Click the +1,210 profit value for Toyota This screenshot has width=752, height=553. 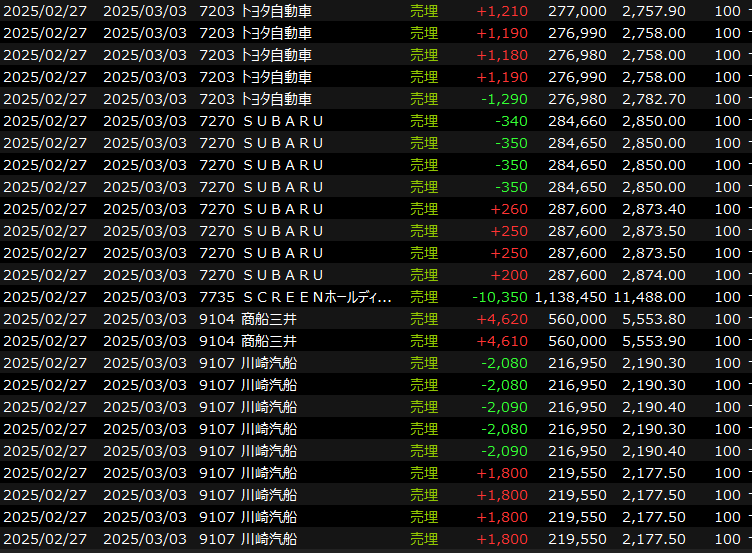pyautogui.click(x=502, y=11)
